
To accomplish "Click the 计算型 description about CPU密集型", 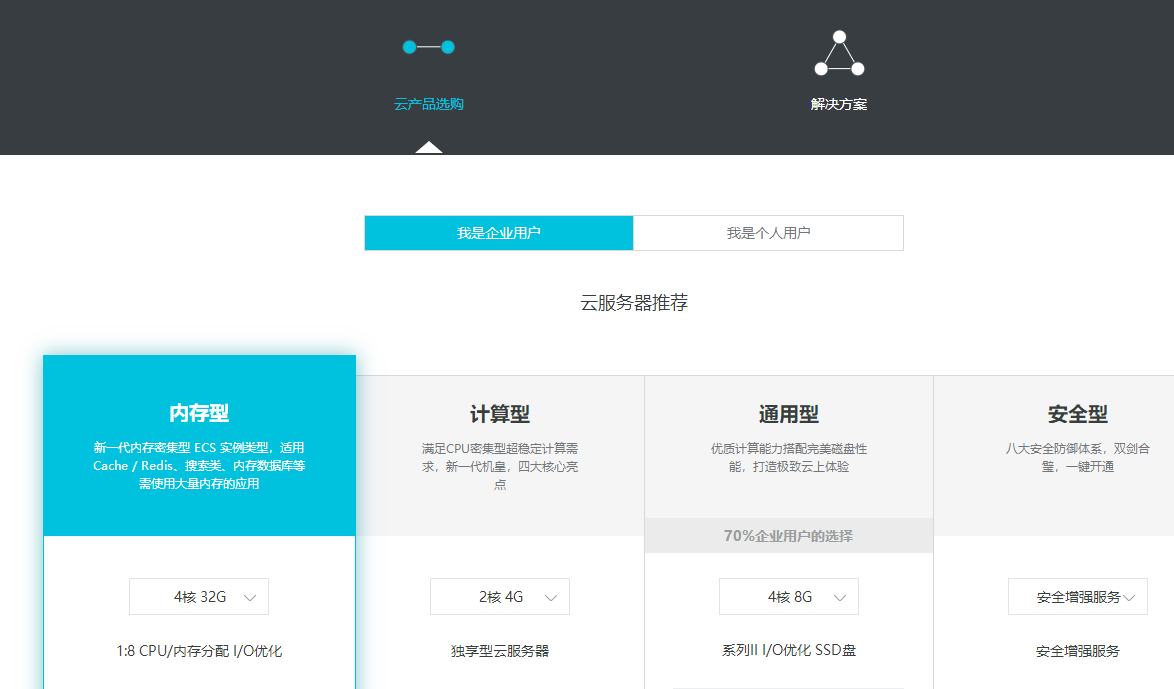I will click(x=500, y=467).
